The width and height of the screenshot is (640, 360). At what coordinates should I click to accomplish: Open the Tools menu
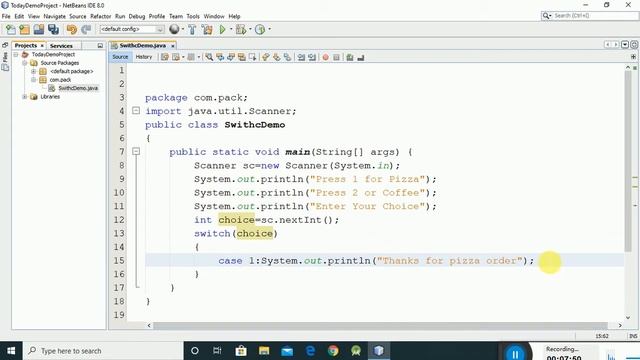[x=193, y=16]
